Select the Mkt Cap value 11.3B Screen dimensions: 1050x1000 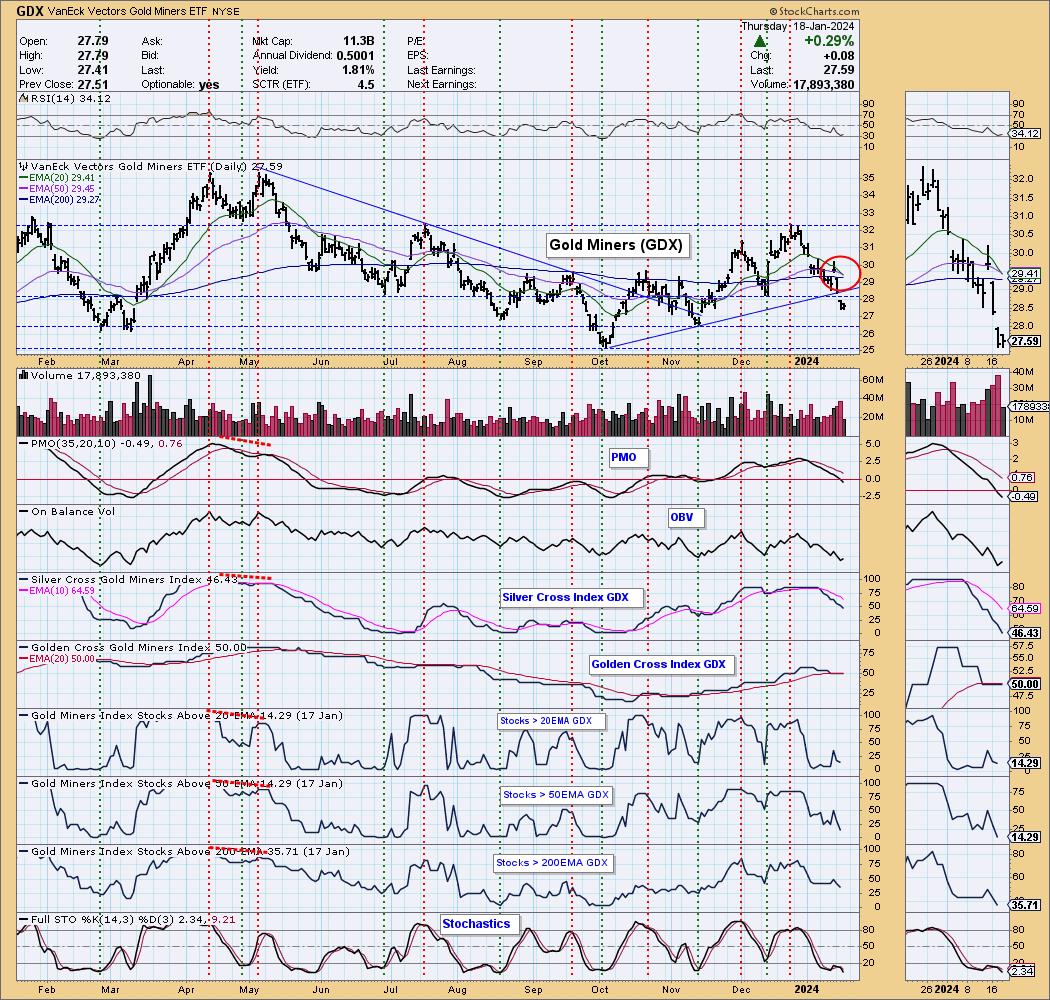point(358,41)
